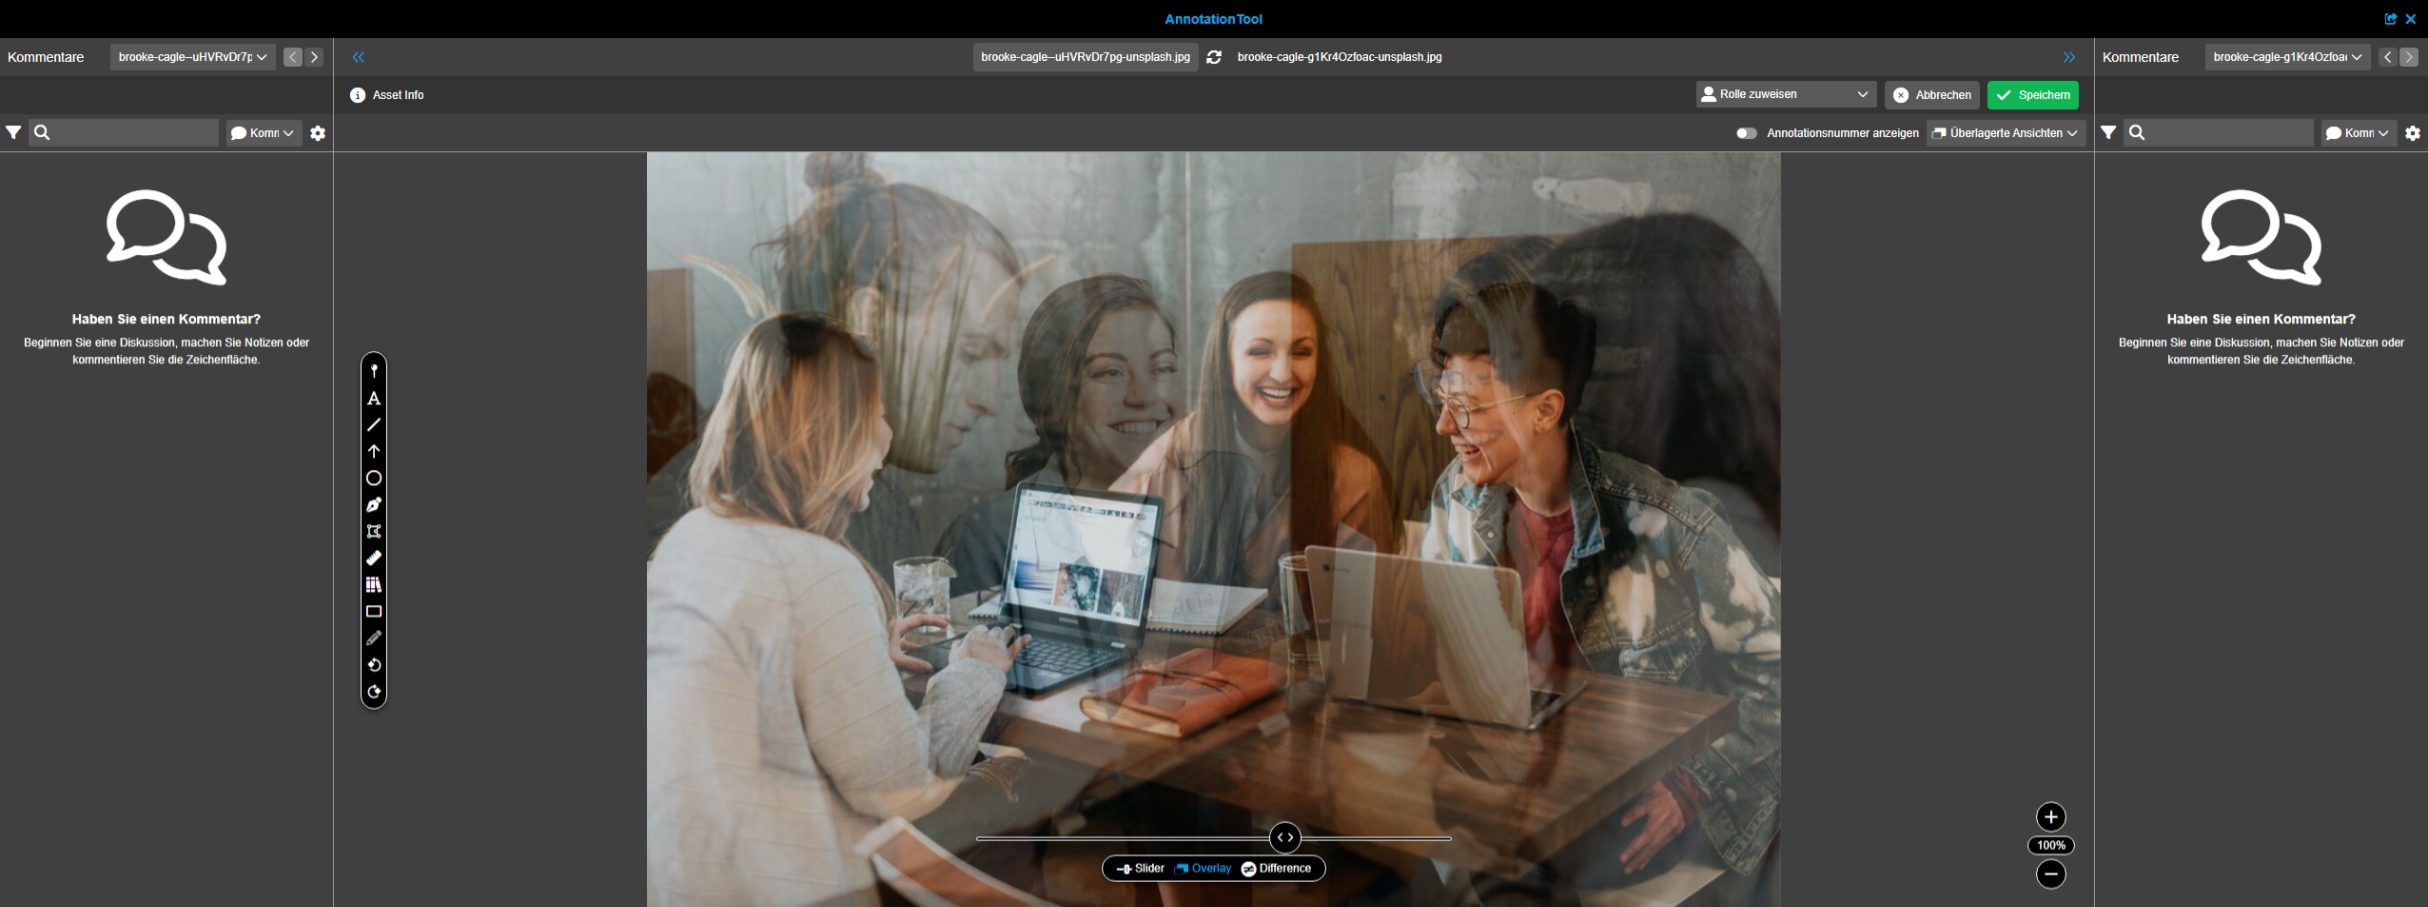Click the 100% zoom level indicator
Screen dimensions: 2428x907
[2051, 846]
